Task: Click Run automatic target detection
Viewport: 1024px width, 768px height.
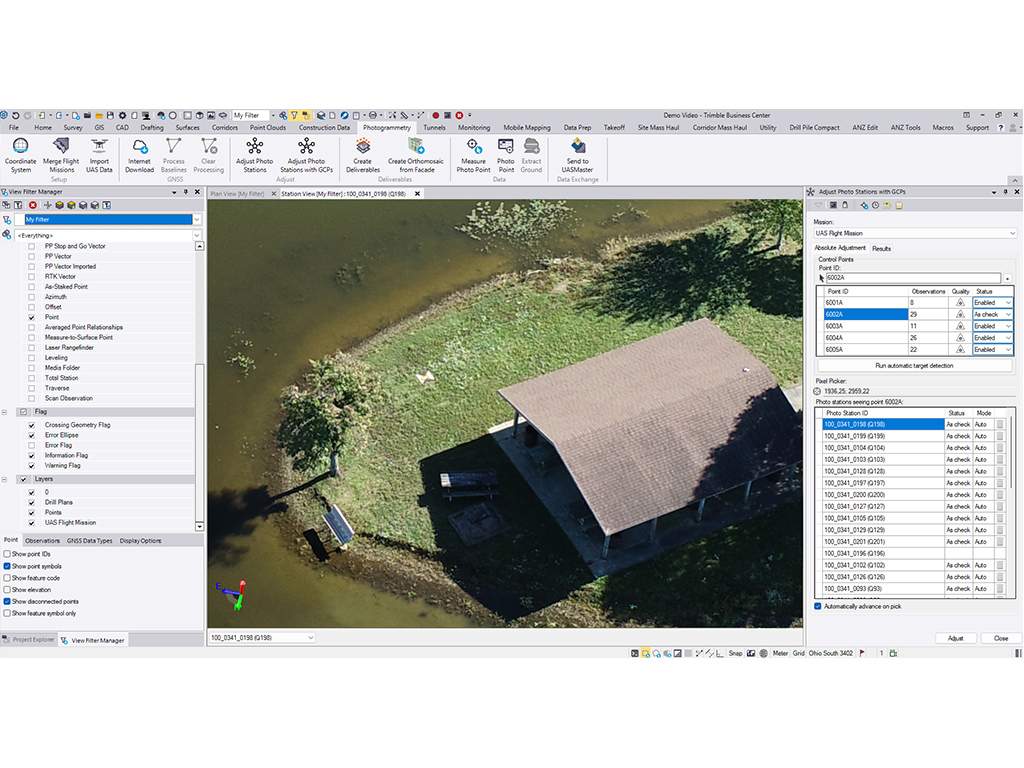Action: (914, 366)
